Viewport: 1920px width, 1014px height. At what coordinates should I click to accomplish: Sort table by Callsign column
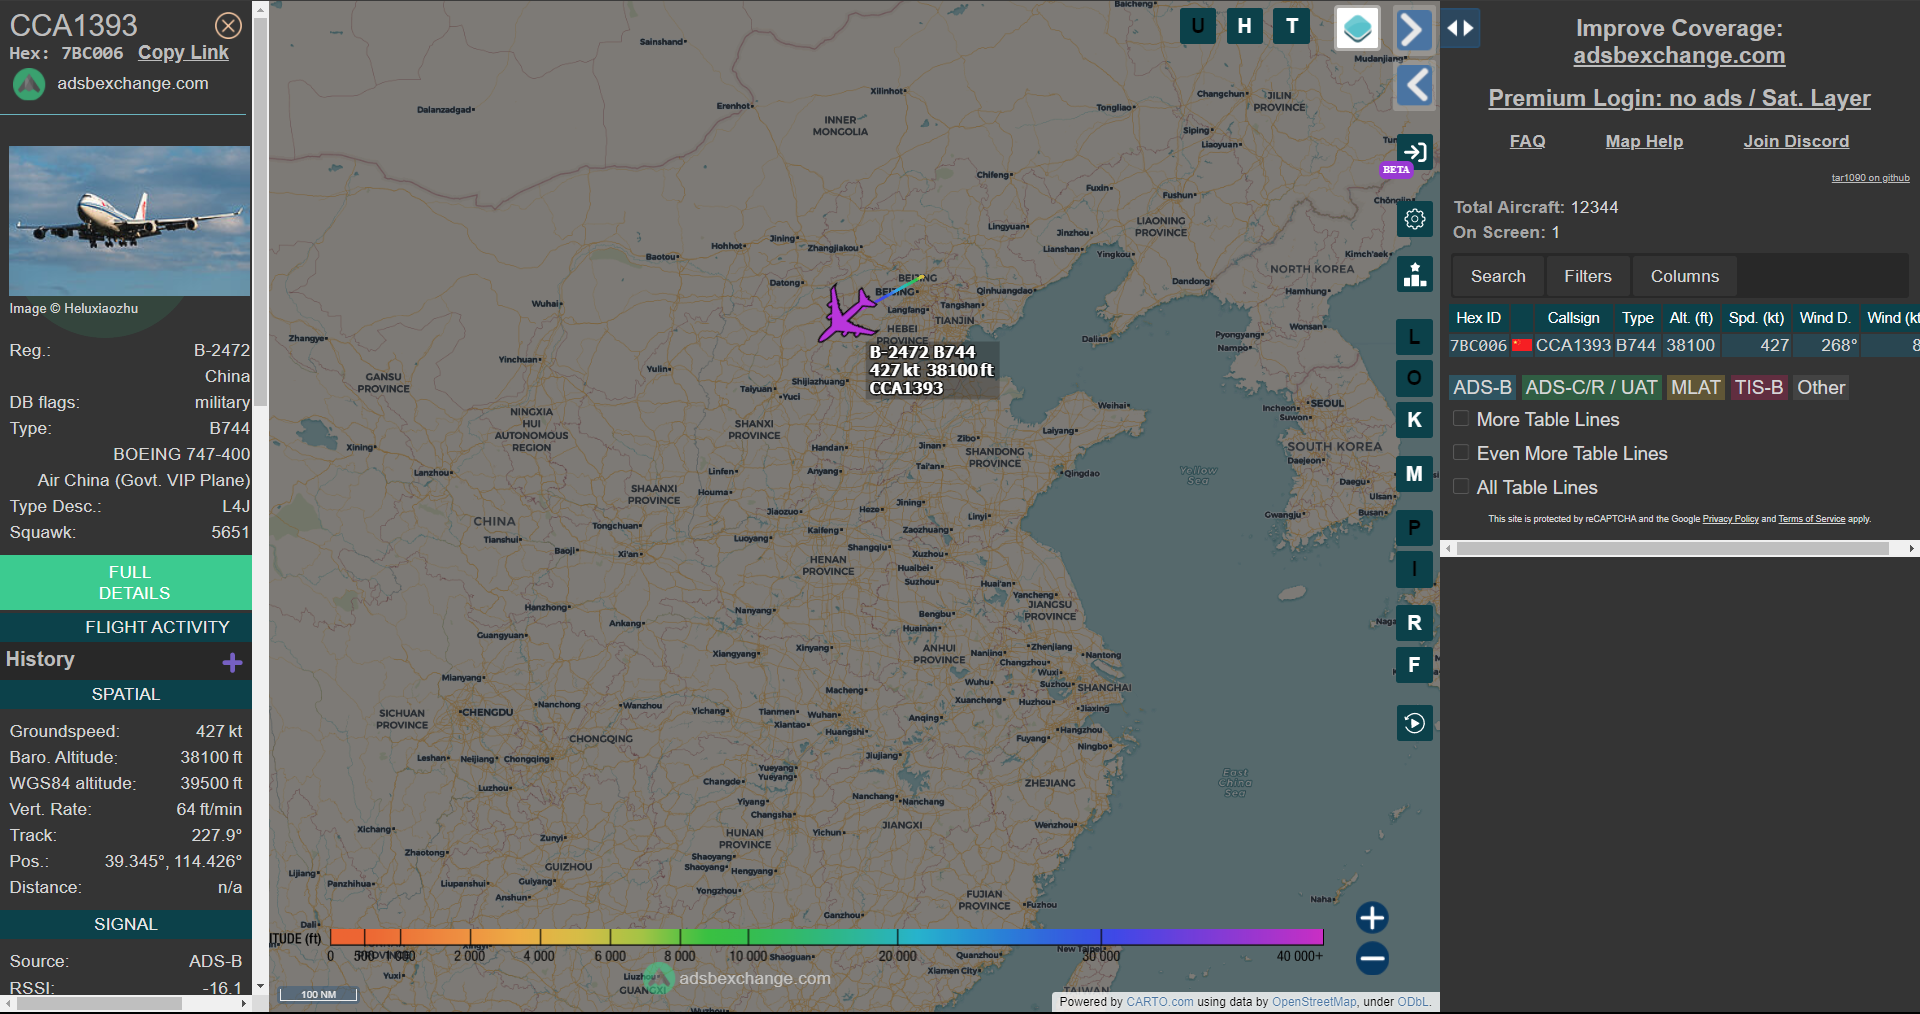point(1573,318)
